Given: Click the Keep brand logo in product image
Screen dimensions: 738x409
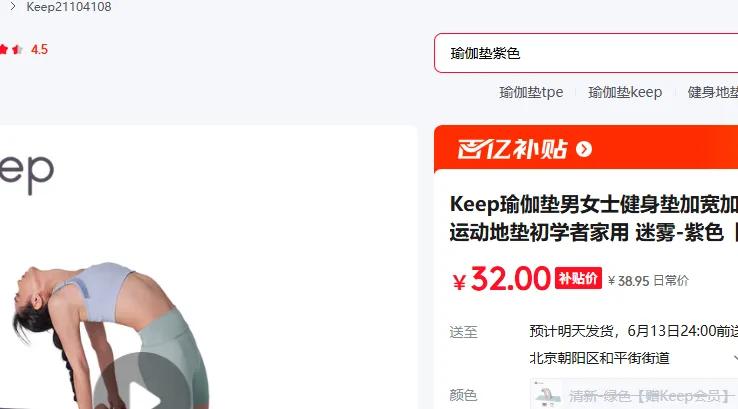Looking at the screenshot, I should tap(27, 174).
